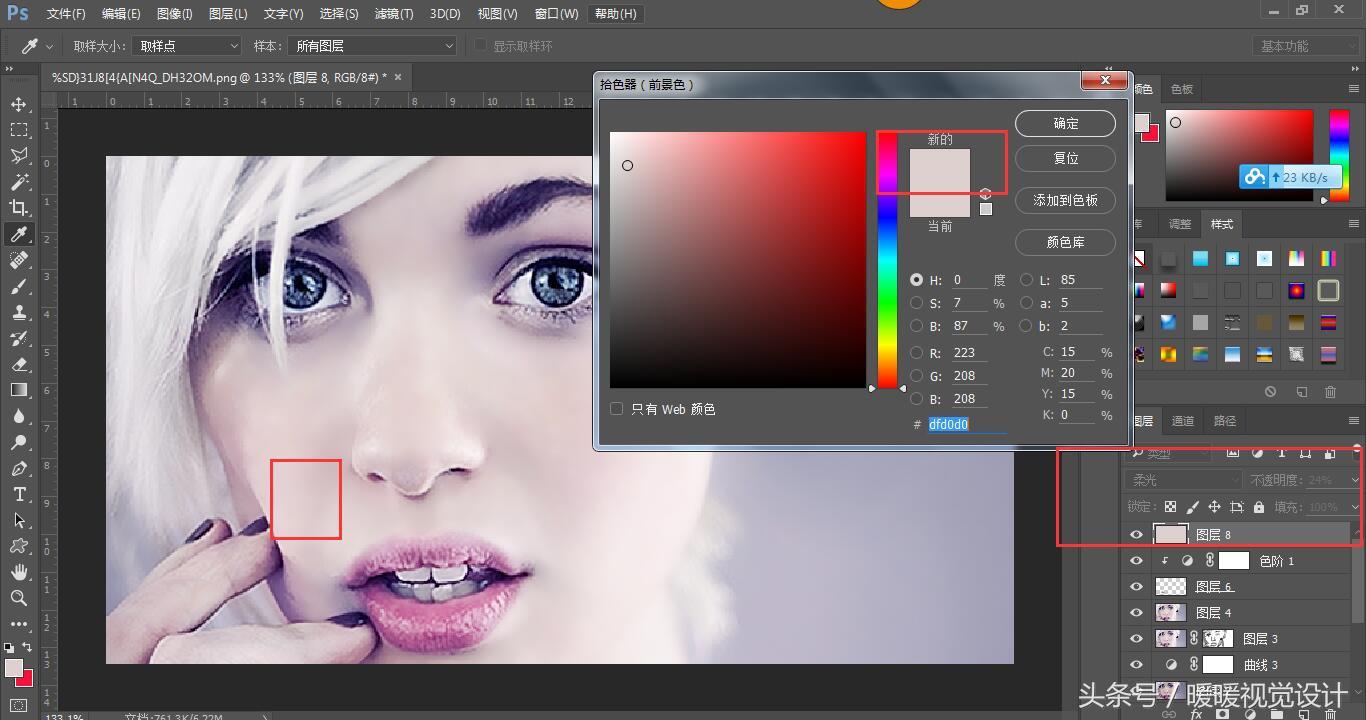Select the H hue radio button
The image size is (1366, 720).
916,280
